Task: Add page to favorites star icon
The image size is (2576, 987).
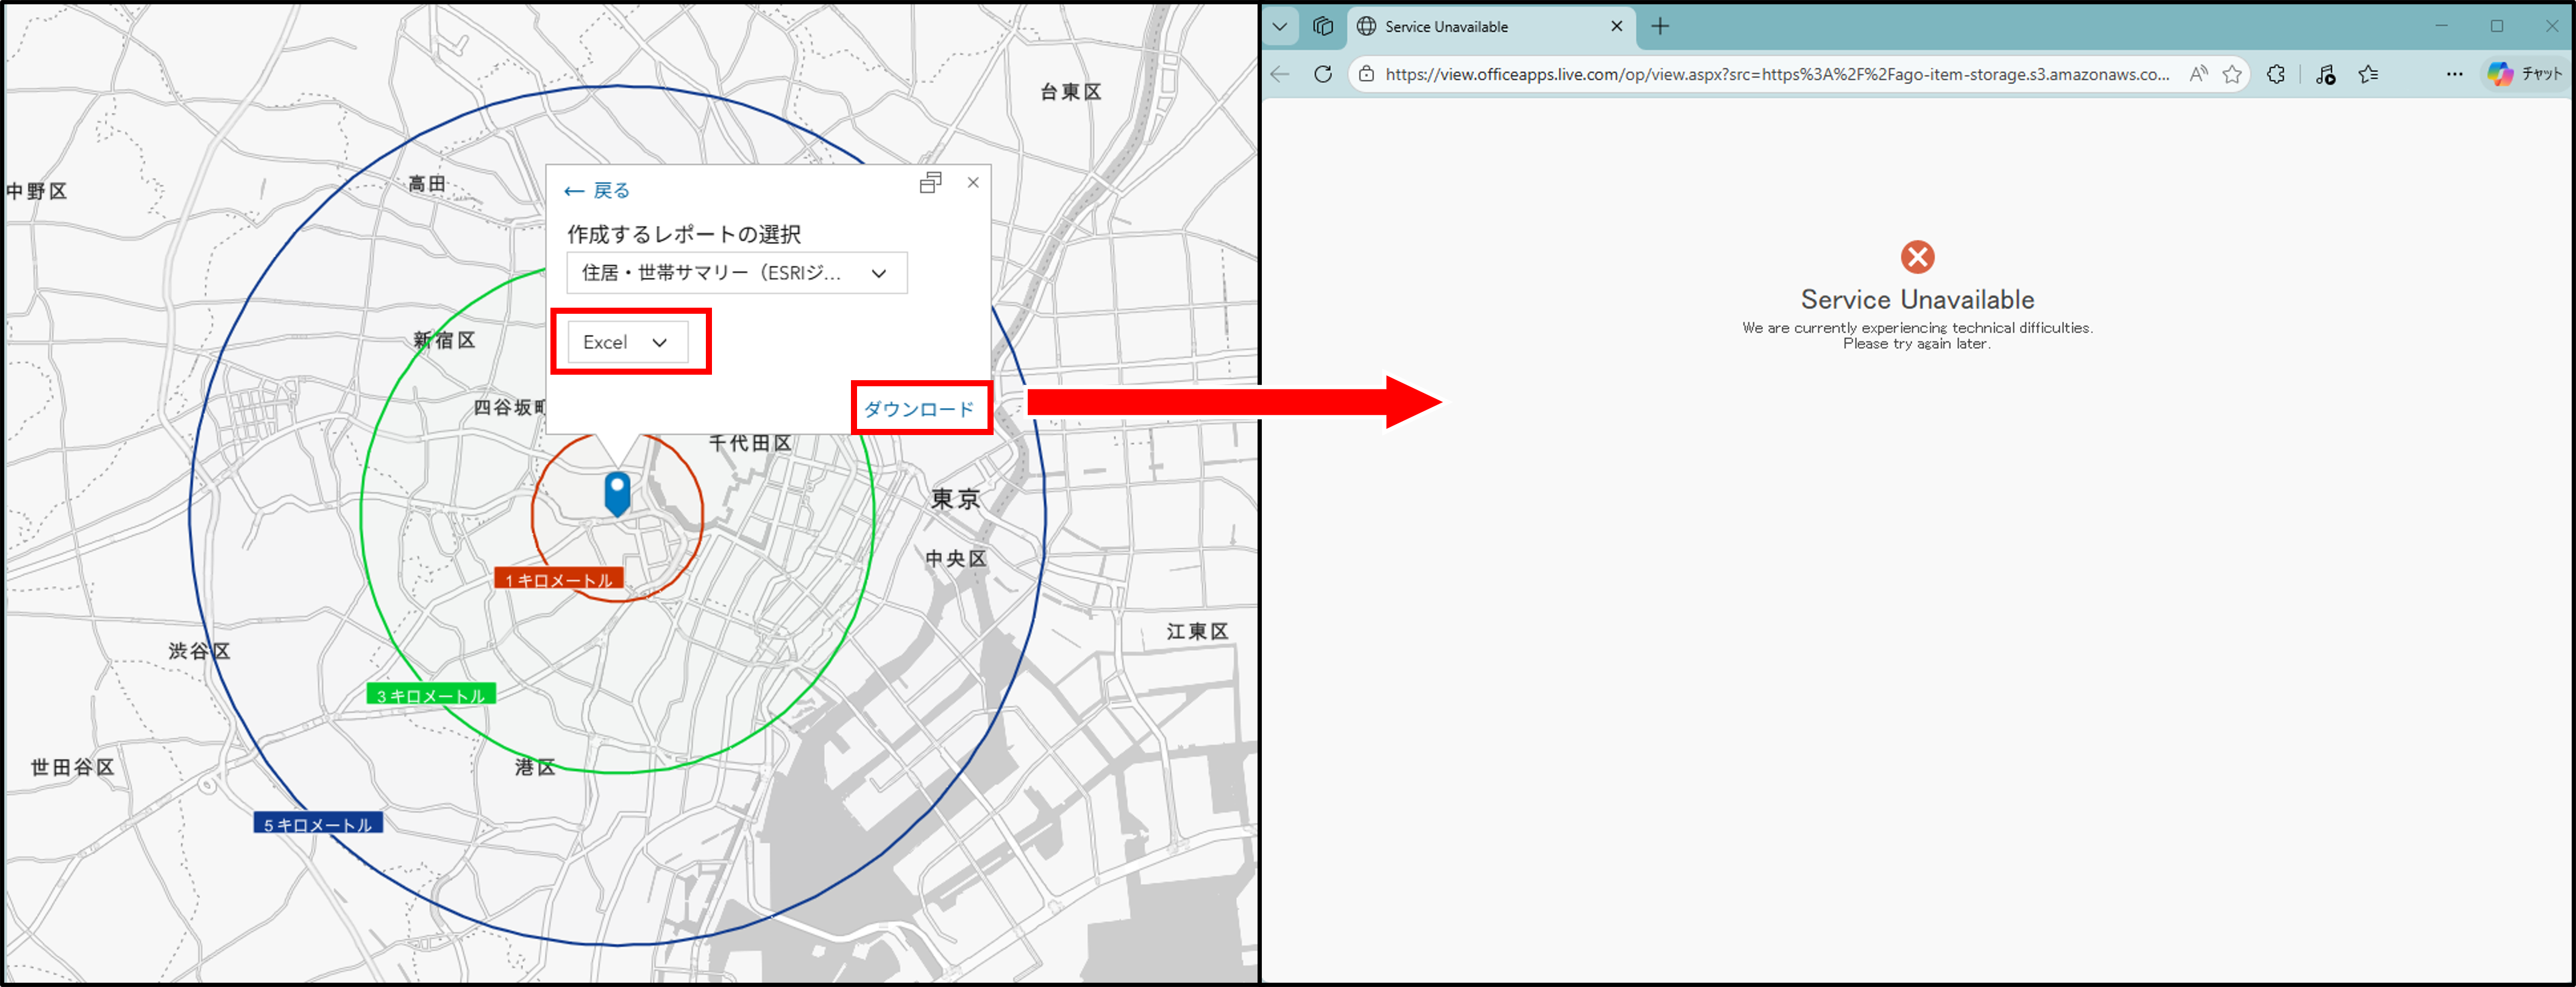Action: coord(2232,74)
